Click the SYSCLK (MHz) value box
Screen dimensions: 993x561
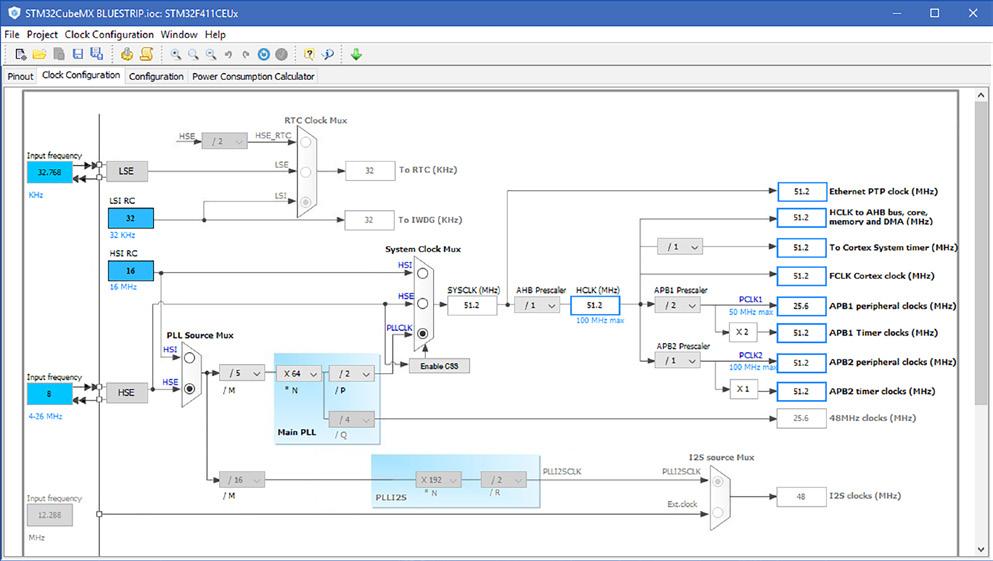click(x=472, y=305)
